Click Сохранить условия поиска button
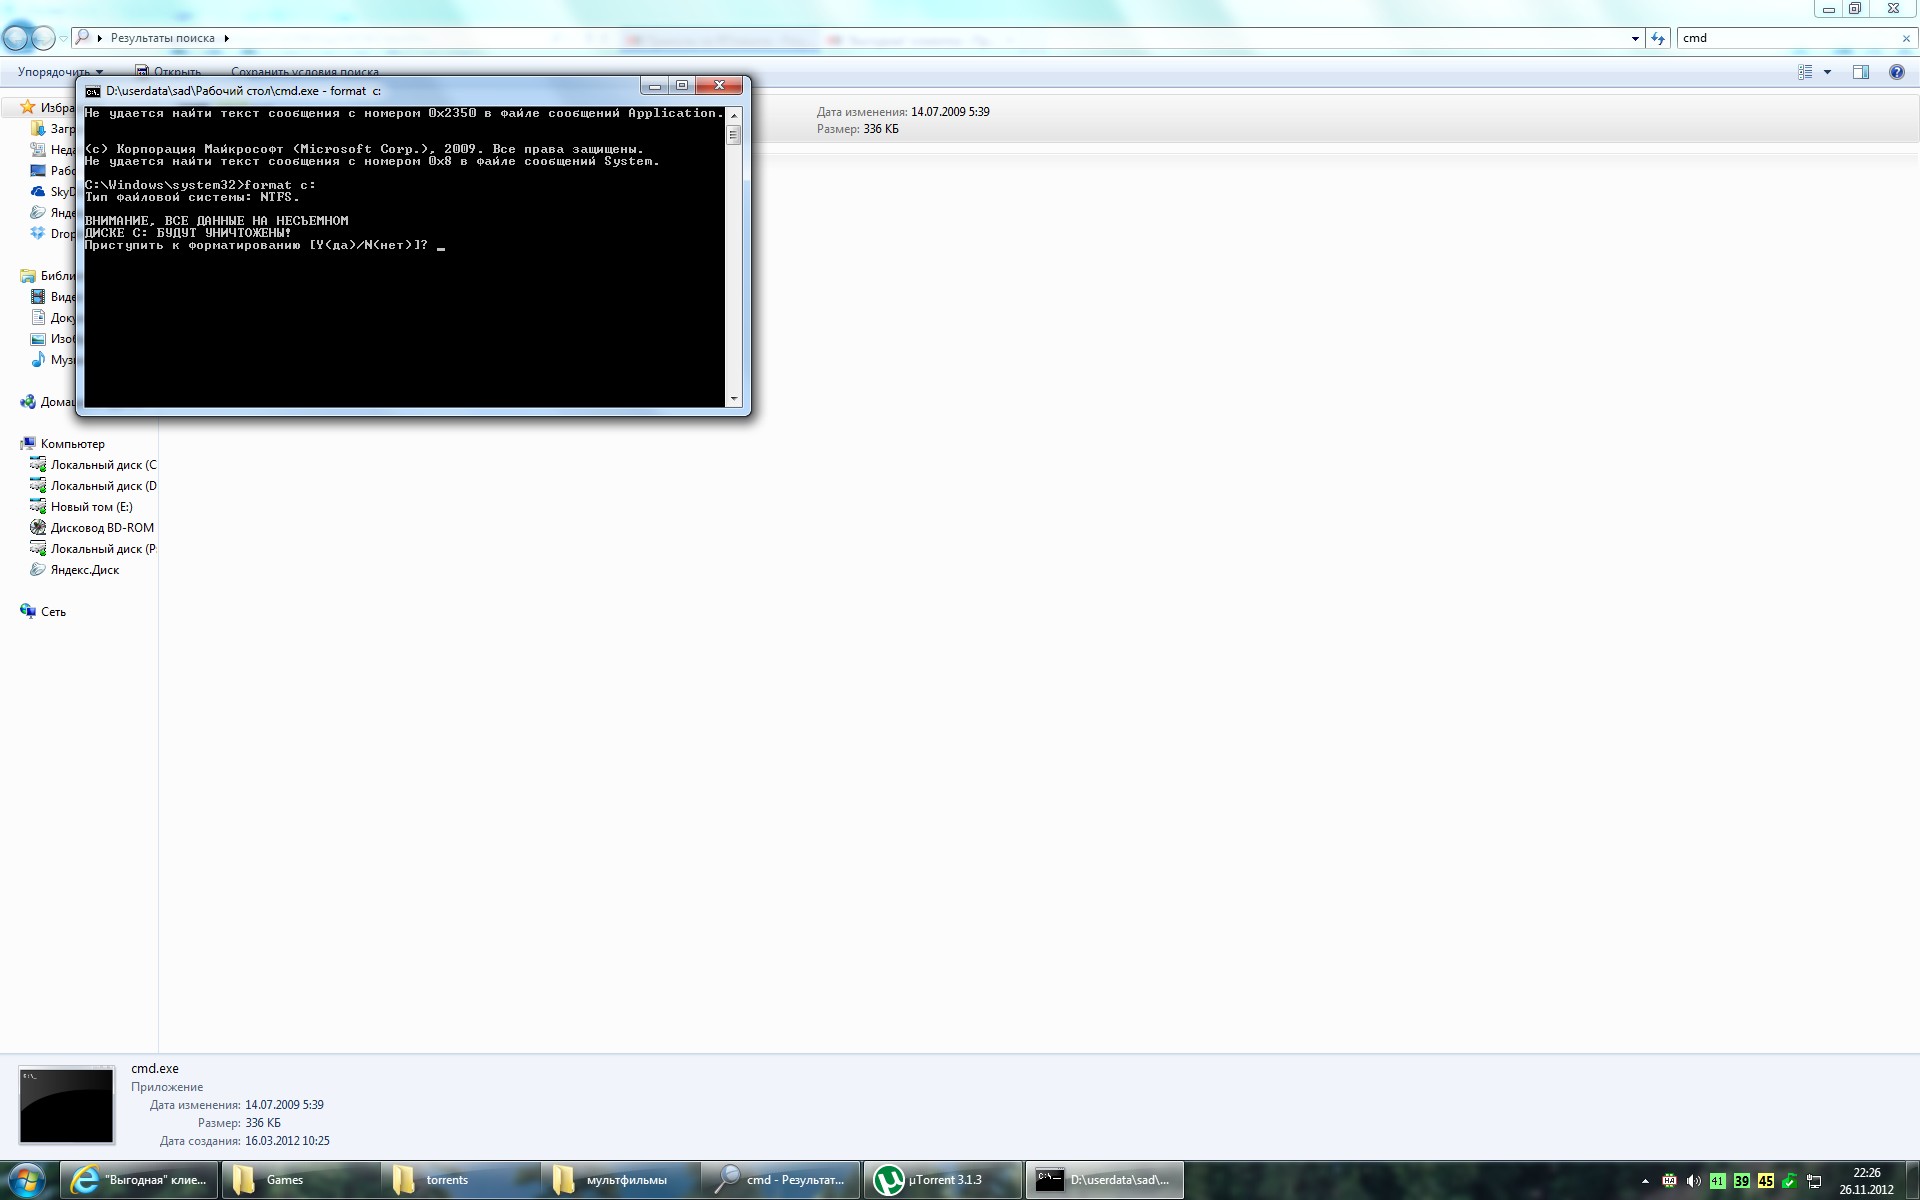Image resolution: width=1920 pixels, height=1200 pixels. point(304,72)
